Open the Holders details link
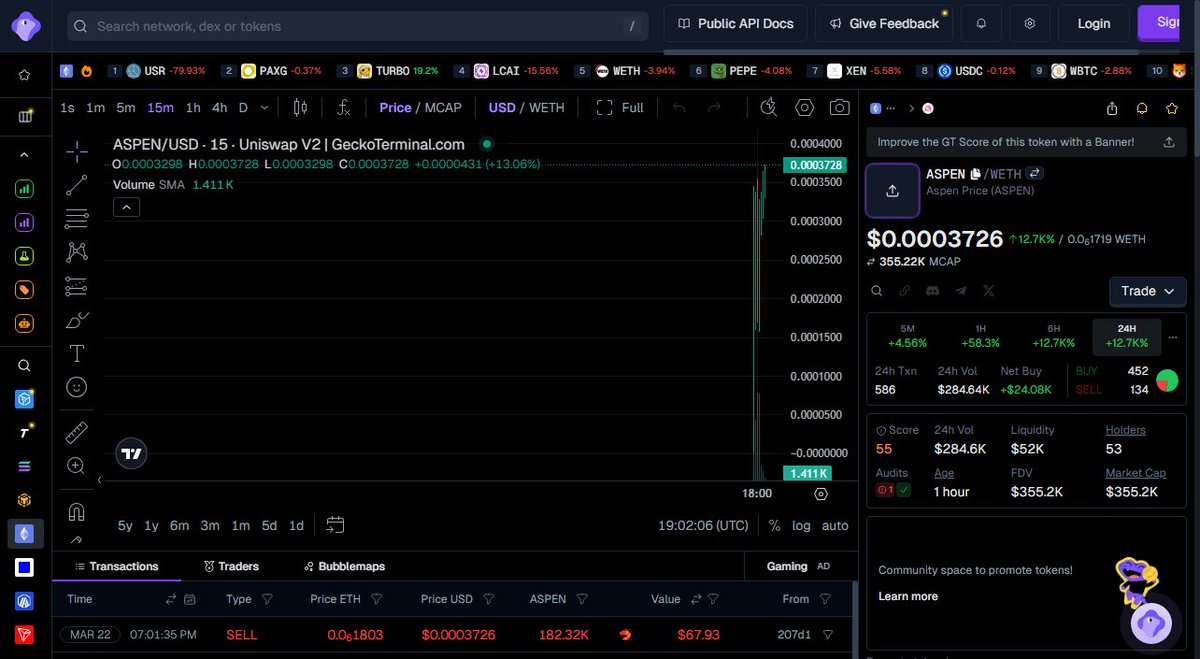 tap(1125, 430)
